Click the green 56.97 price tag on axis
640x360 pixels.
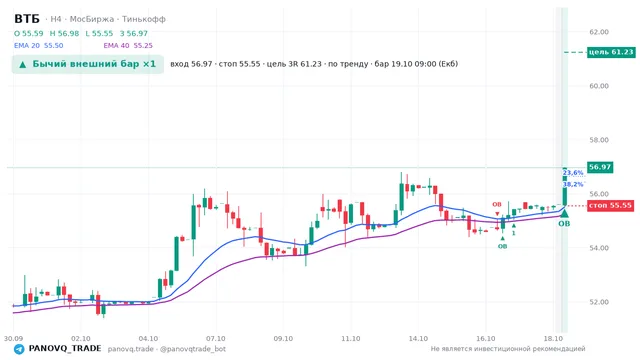point(600,167)
